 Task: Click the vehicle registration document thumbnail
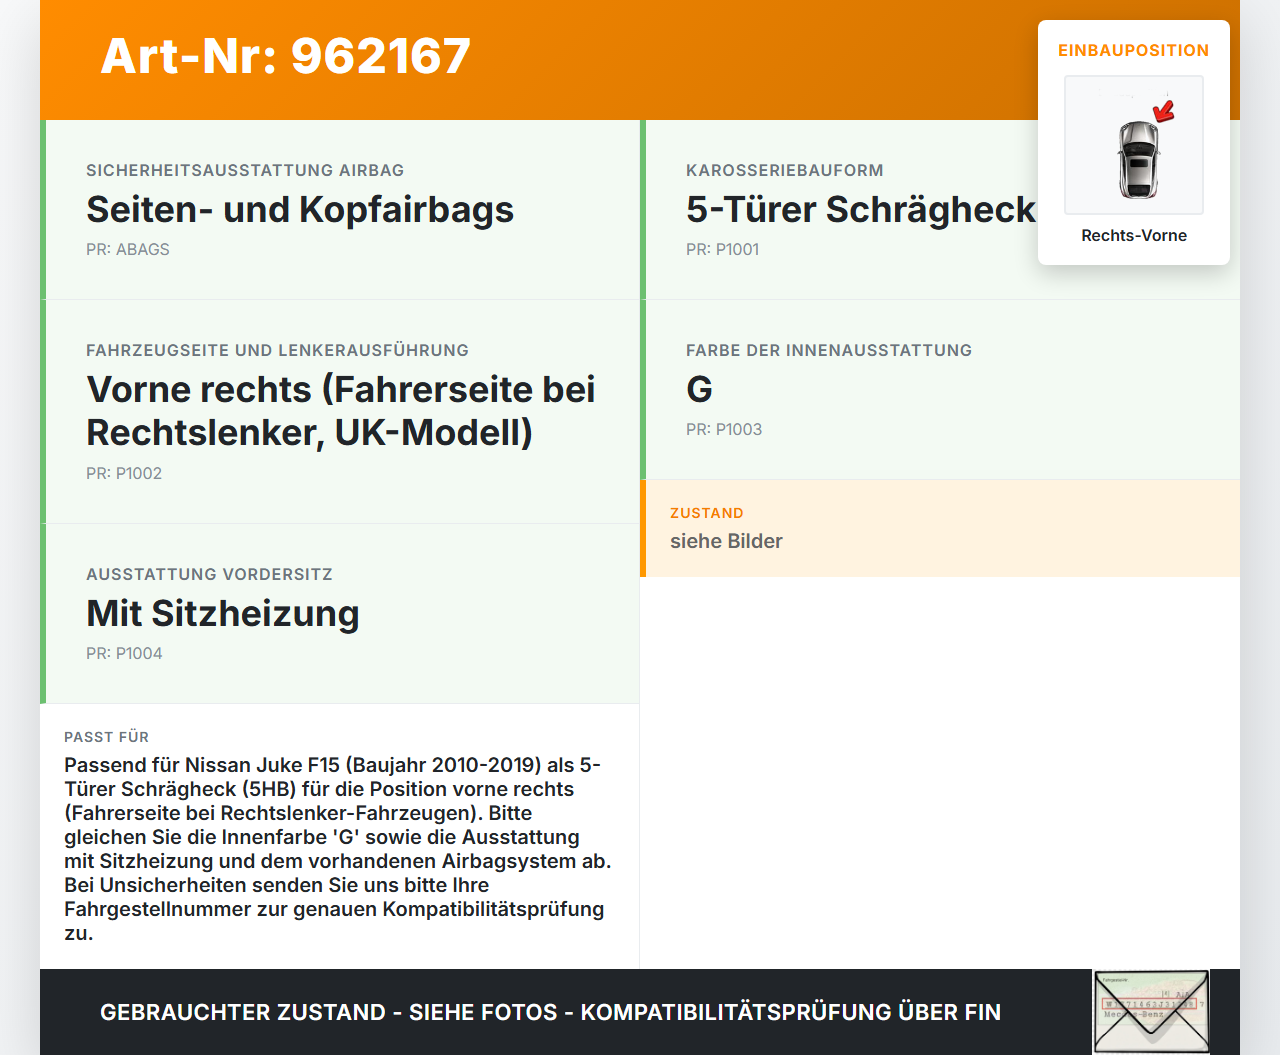click(1150, 1011)
